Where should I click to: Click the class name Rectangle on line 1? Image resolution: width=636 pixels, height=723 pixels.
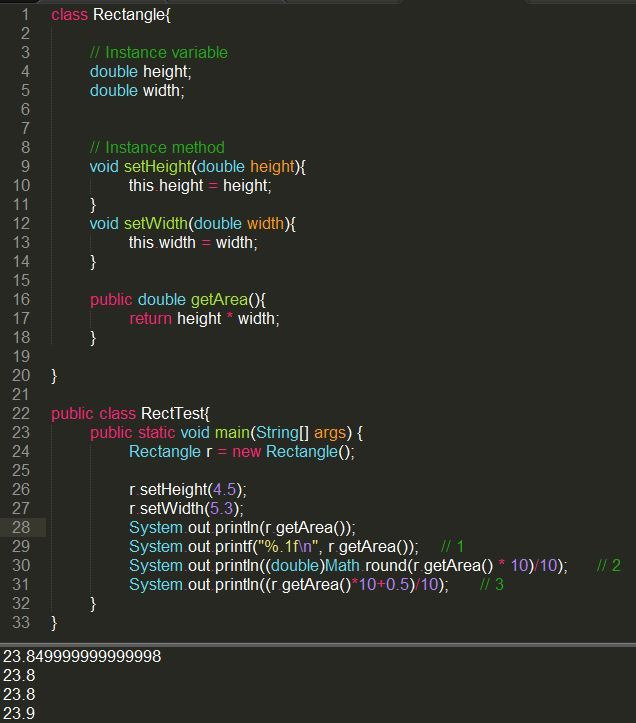coord(129,15)
